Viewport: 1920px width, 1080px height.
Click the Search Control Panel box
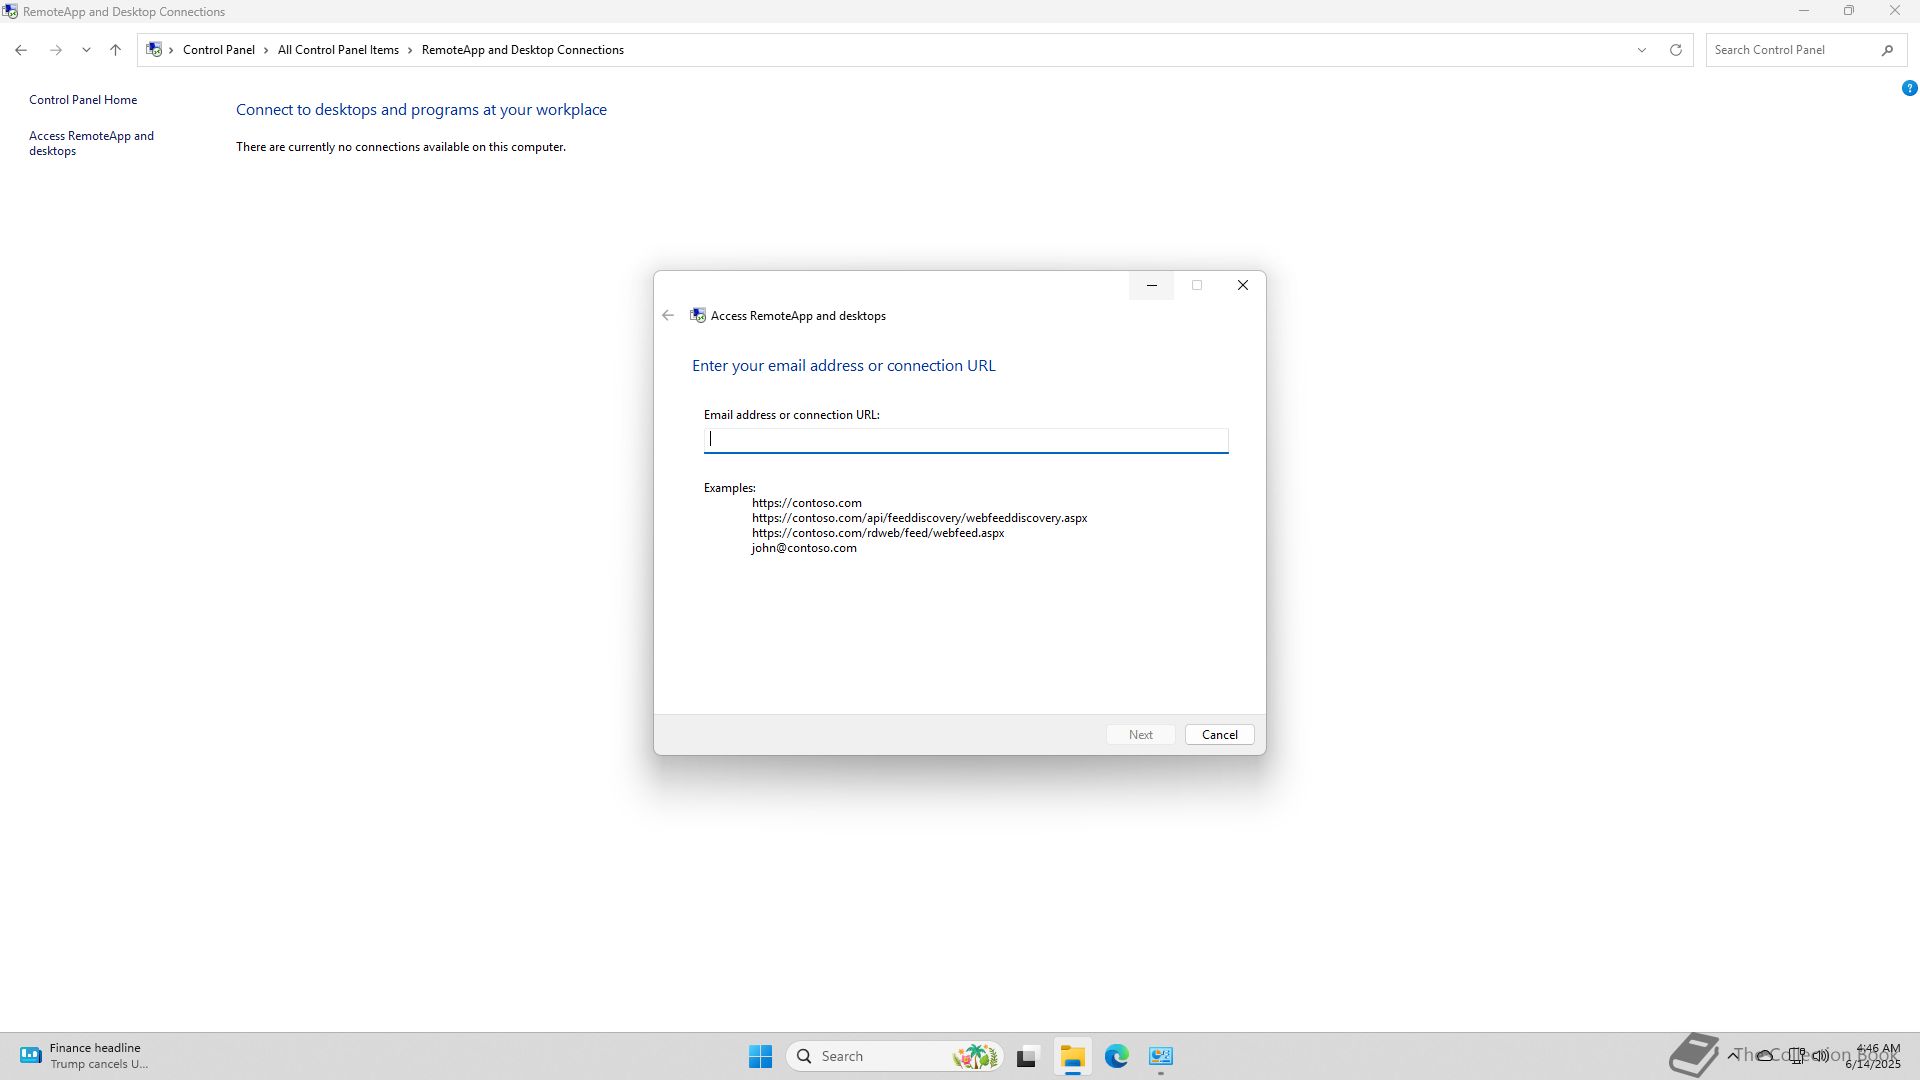pos(1790,50)
